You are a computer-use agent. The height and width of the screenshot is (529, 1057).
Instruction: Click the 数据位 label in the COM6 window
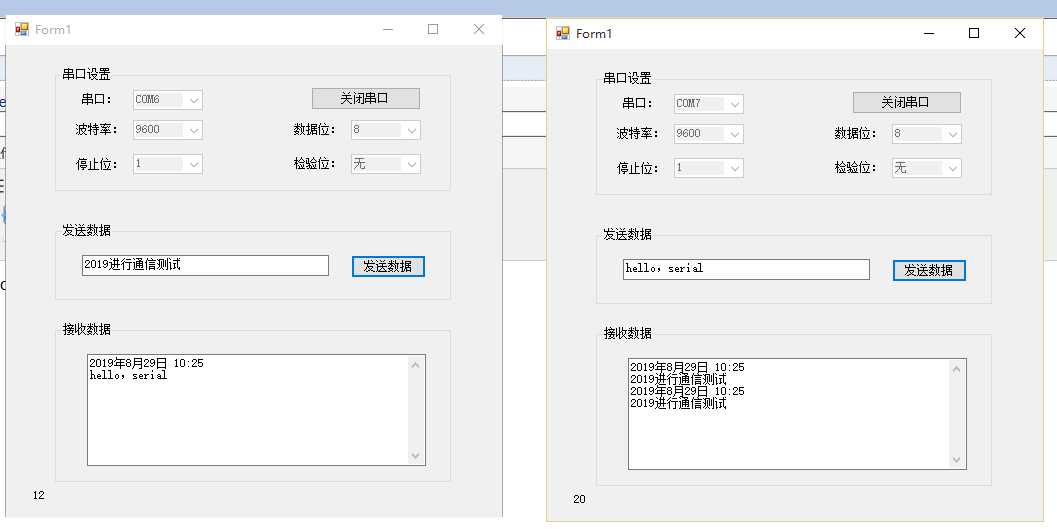tap(314, 129)
